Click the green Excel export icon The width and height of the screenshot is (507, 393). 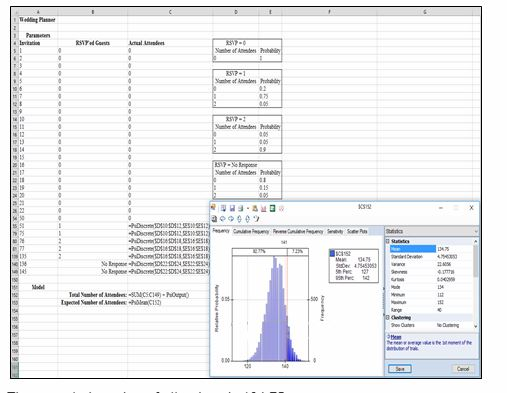pyautogui.click(x=272, y=208)
